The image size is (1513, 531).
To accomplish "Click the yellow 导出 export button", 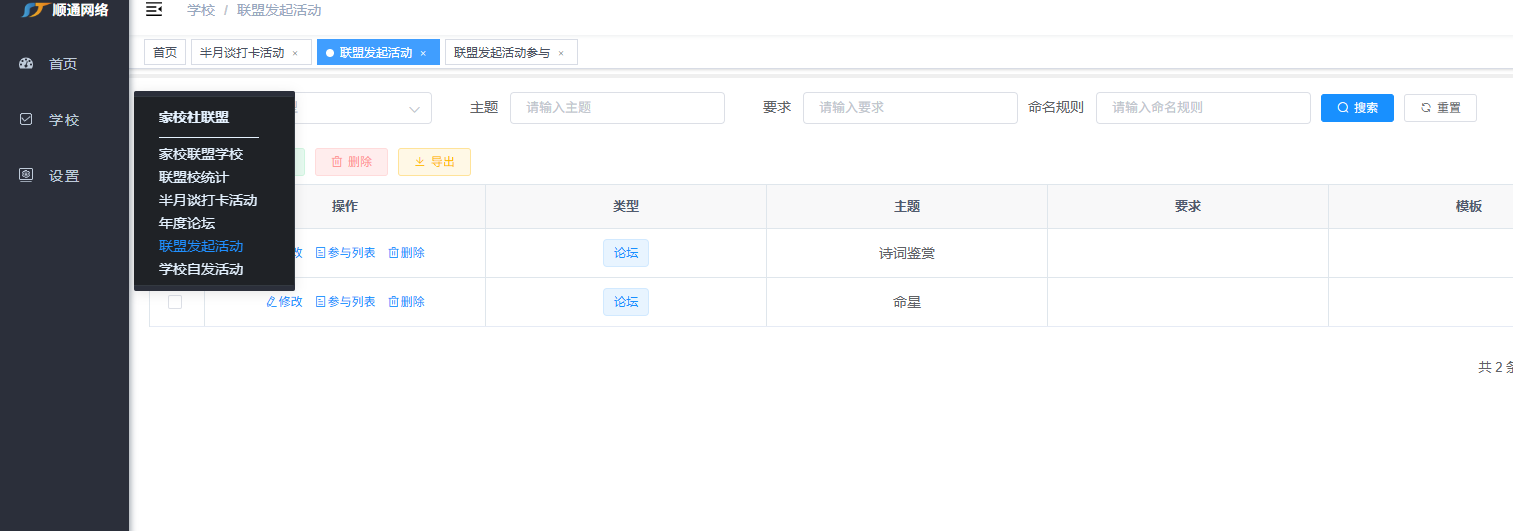I will pyautogui.click(x=434, y=162).
